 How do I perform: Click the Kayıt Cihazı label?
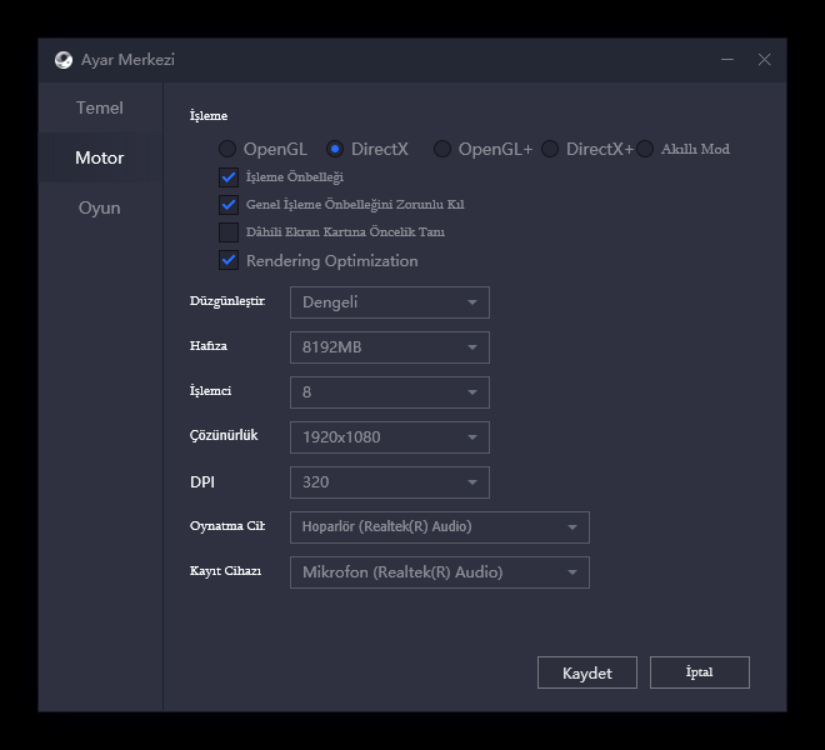pyautogui.click(x=225, y=571)
